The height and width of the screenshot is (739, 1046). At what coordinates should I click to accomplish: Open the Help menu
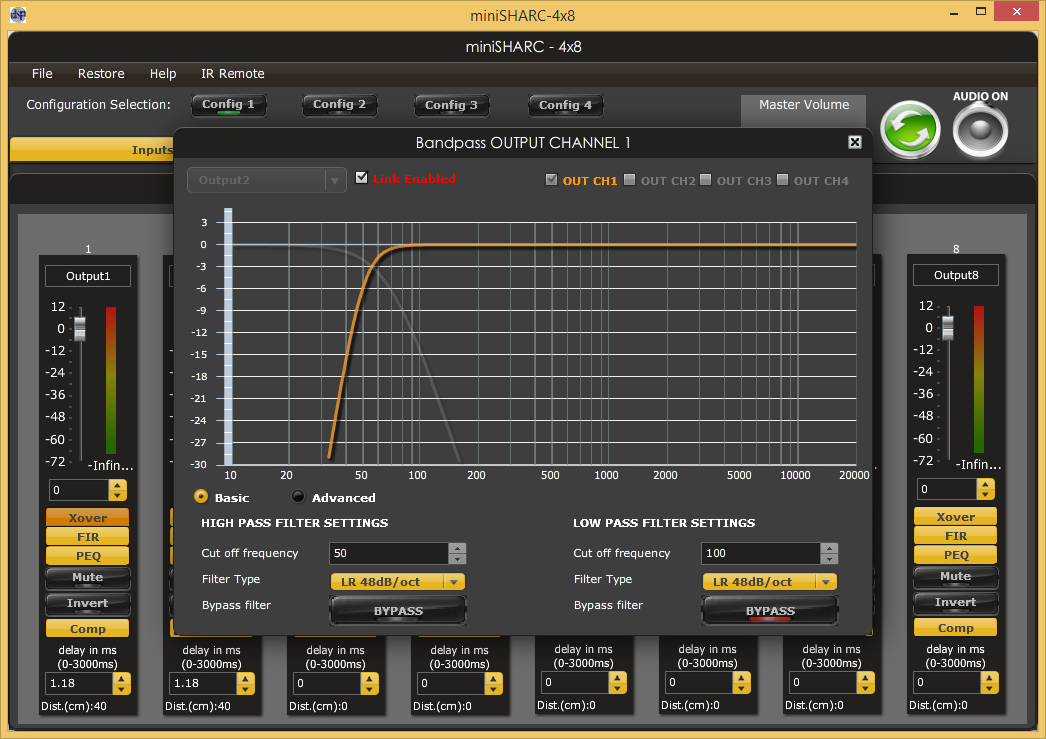163,73
